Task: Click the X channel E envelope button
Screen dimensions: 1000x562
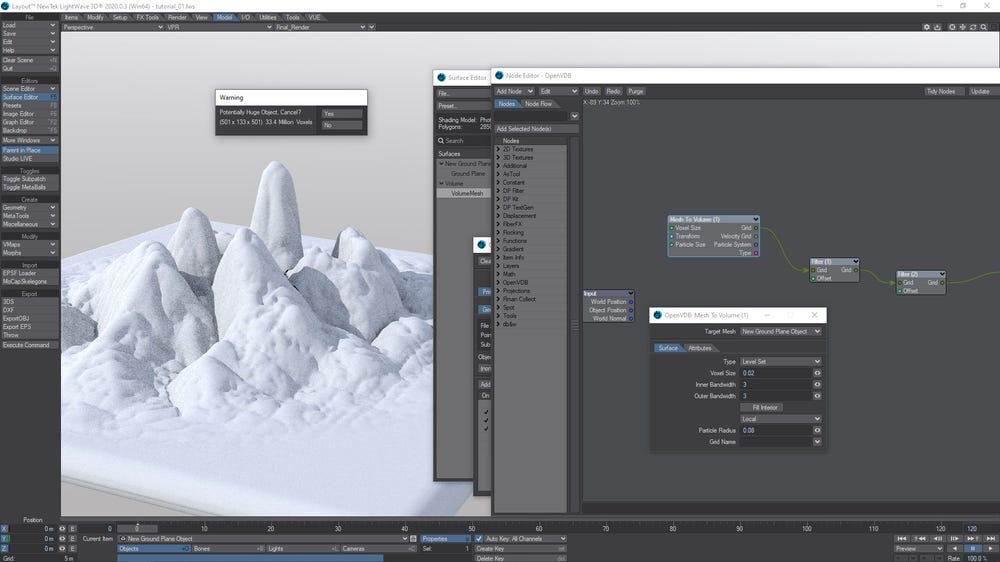Action: [72, 529]
